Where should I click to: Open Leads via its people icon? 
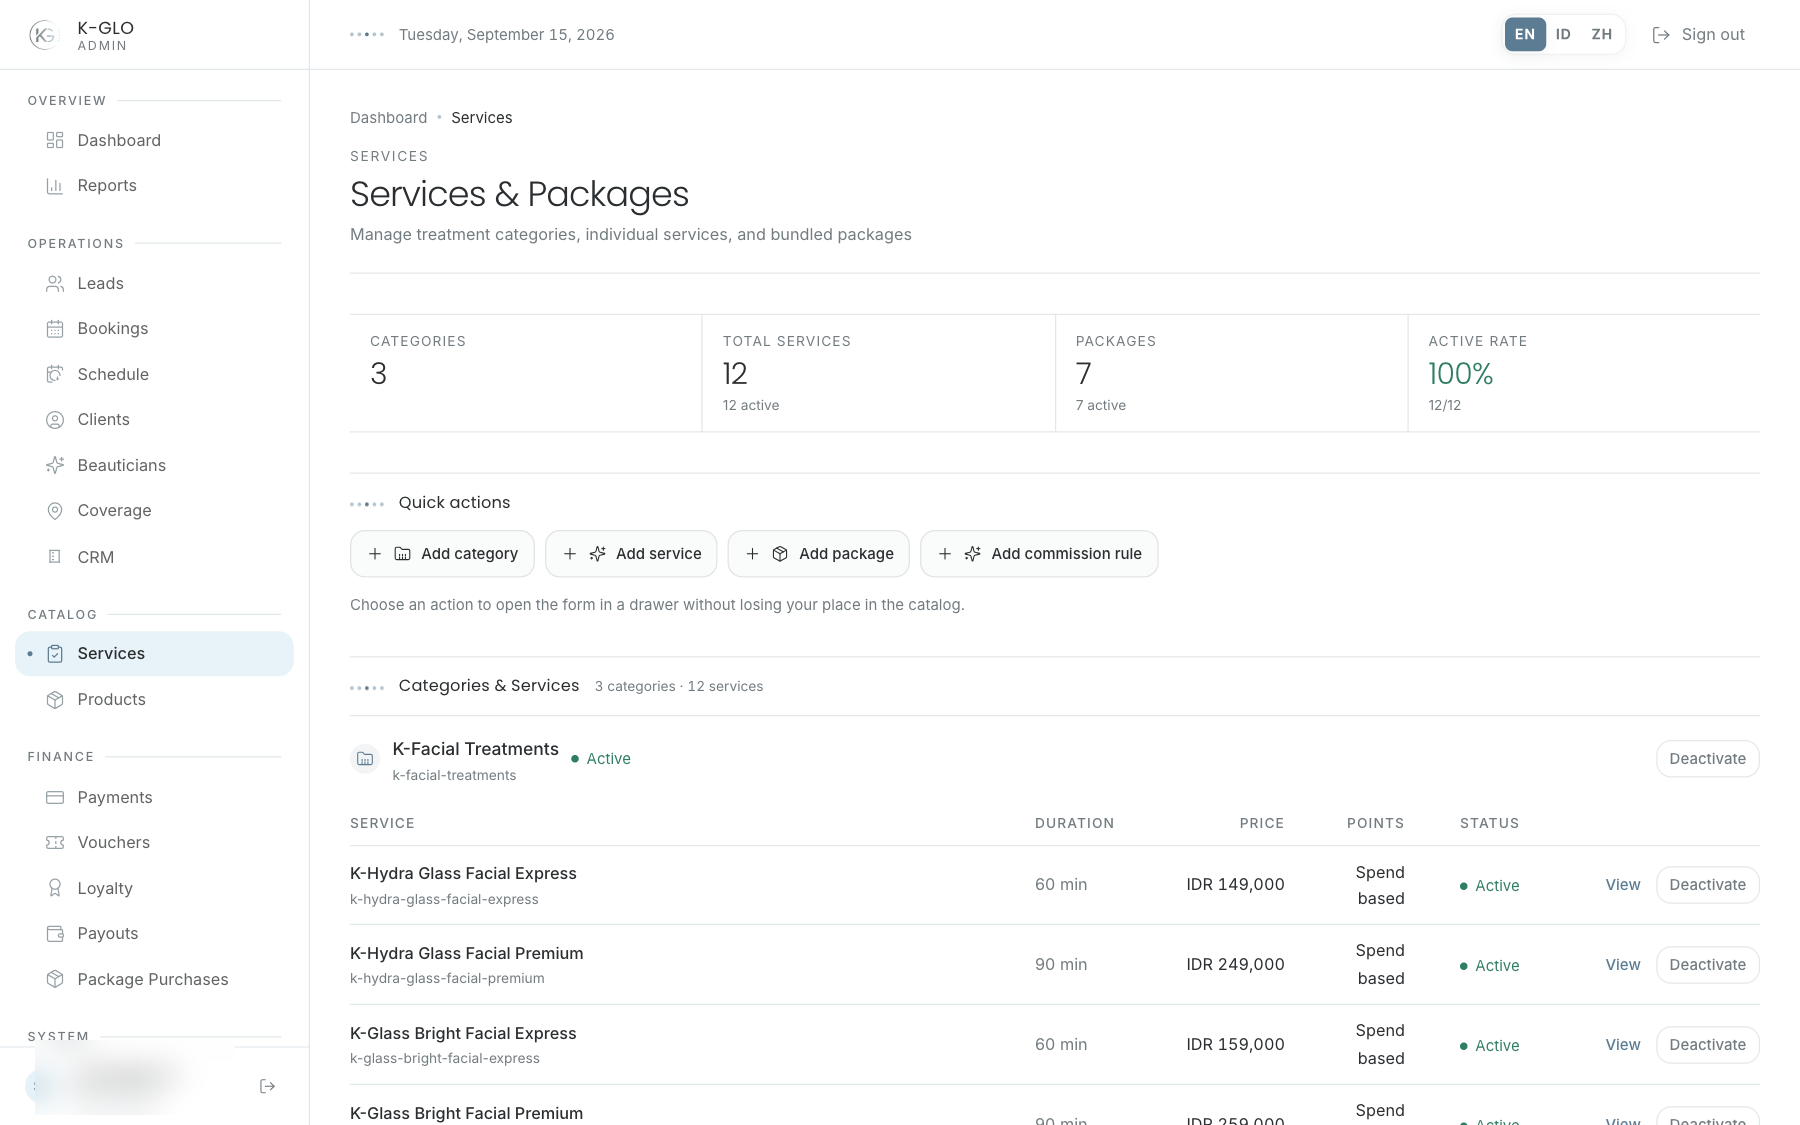55,284
